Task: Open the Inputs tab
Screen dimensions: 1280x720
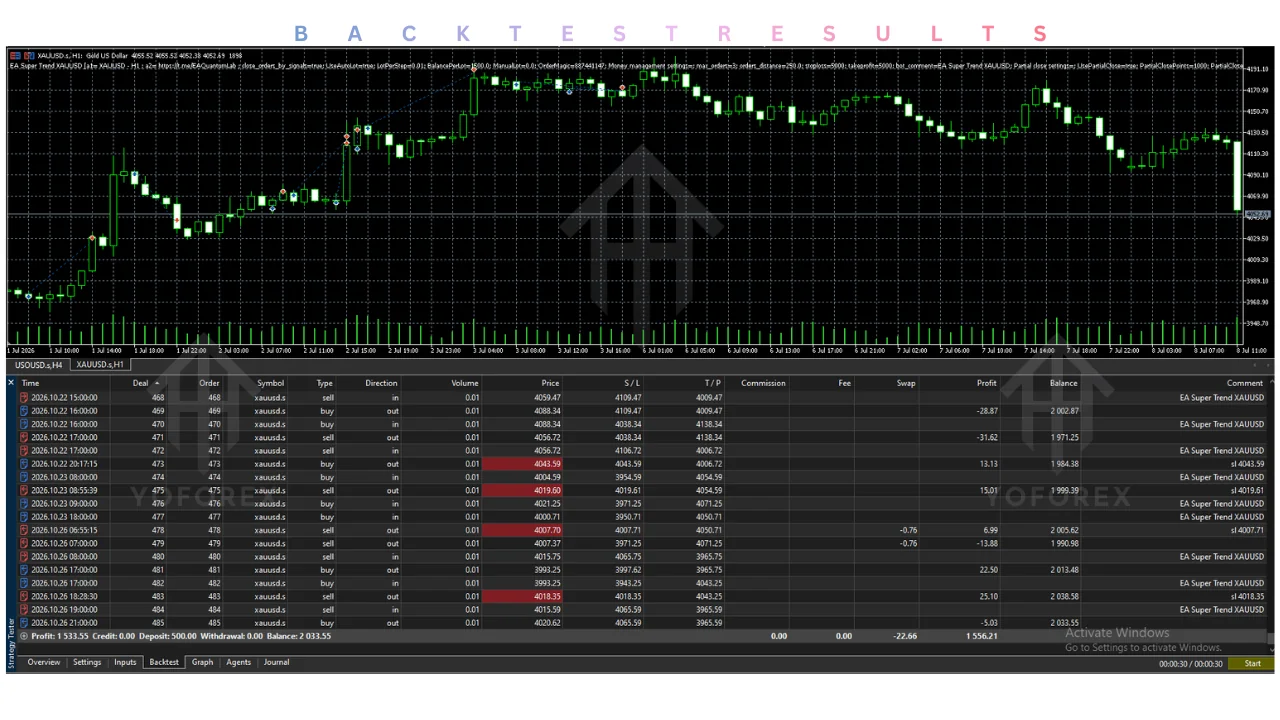Action: (125, 662)
